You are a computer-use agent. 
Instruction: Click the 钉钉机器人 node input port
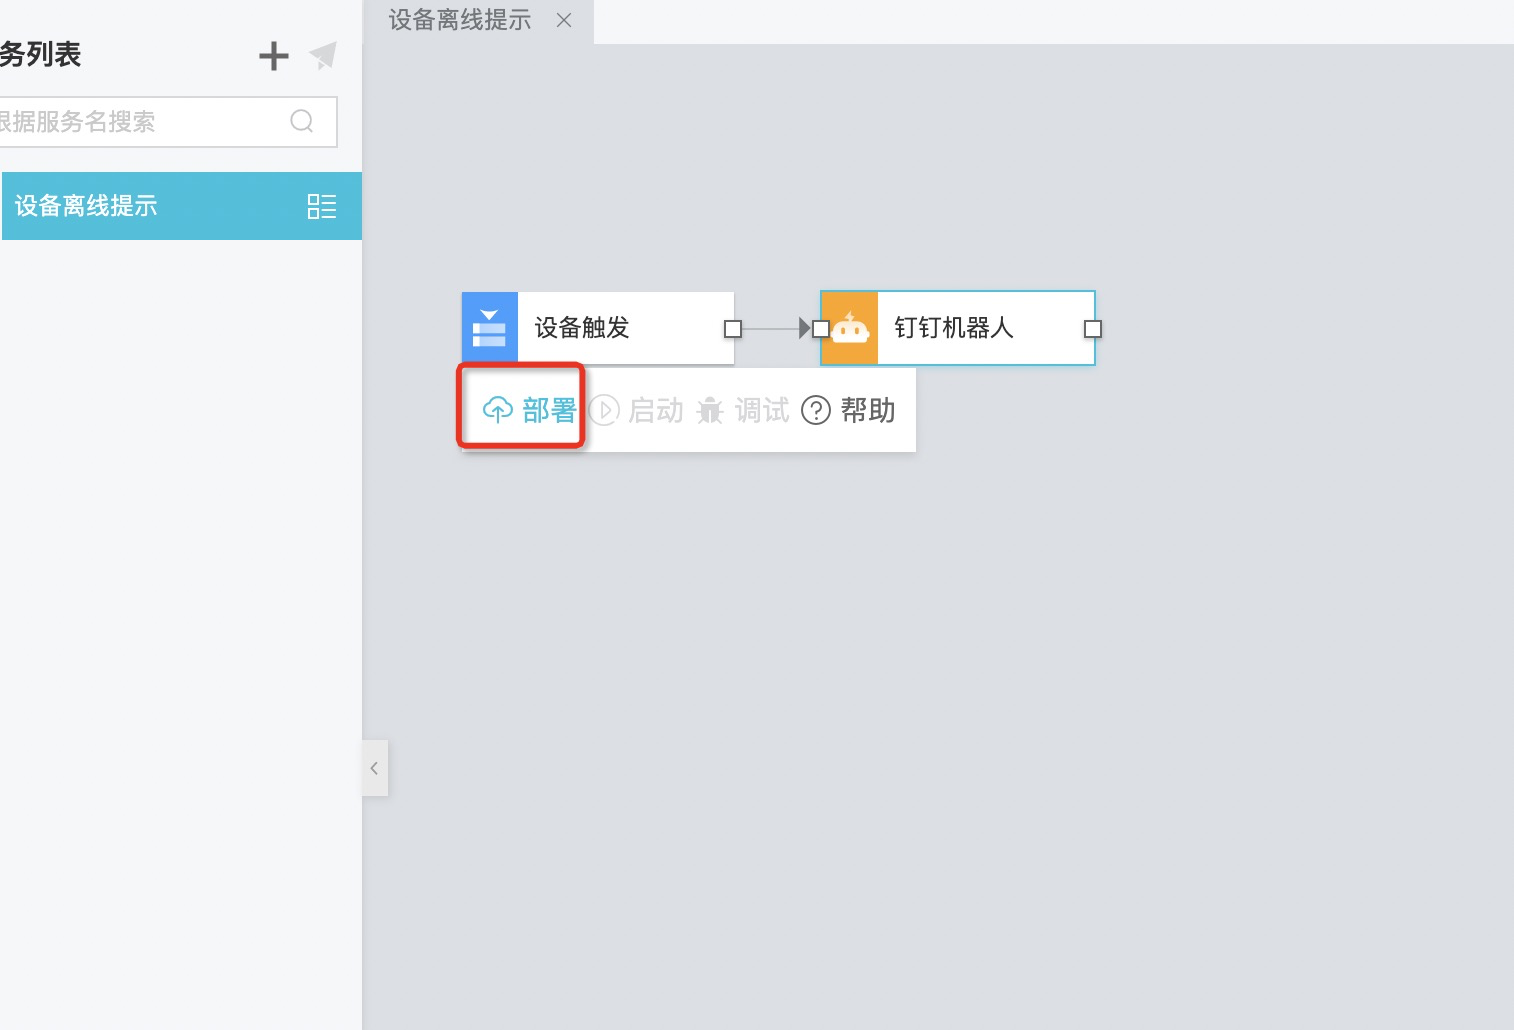tap(821, 328)
